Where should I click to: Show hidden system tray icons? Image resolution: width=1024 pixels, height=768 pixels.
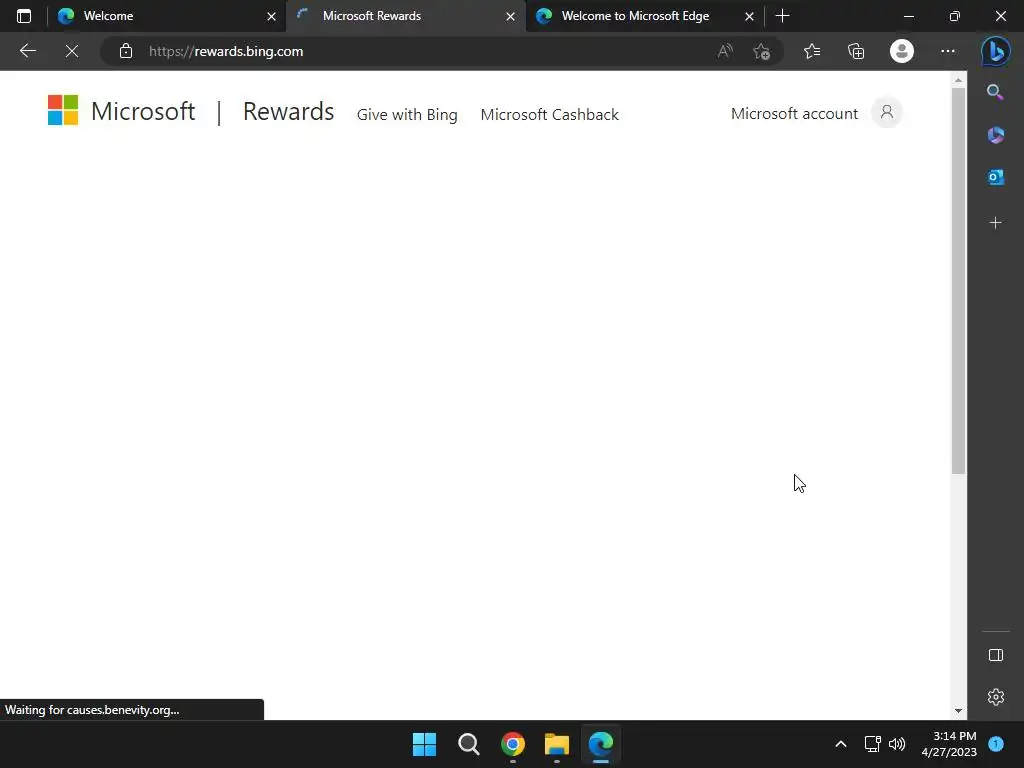[840, 744]
